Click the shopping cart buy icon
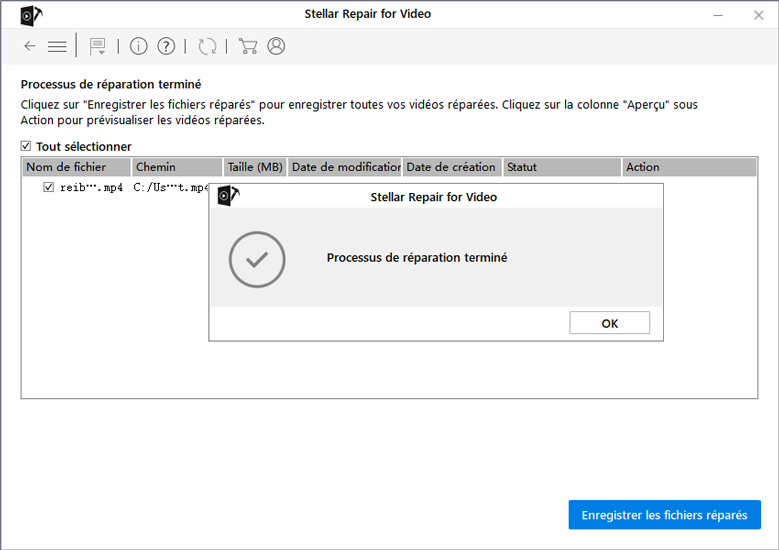Screen dimensions: 779x550 (x=248, y=46)
